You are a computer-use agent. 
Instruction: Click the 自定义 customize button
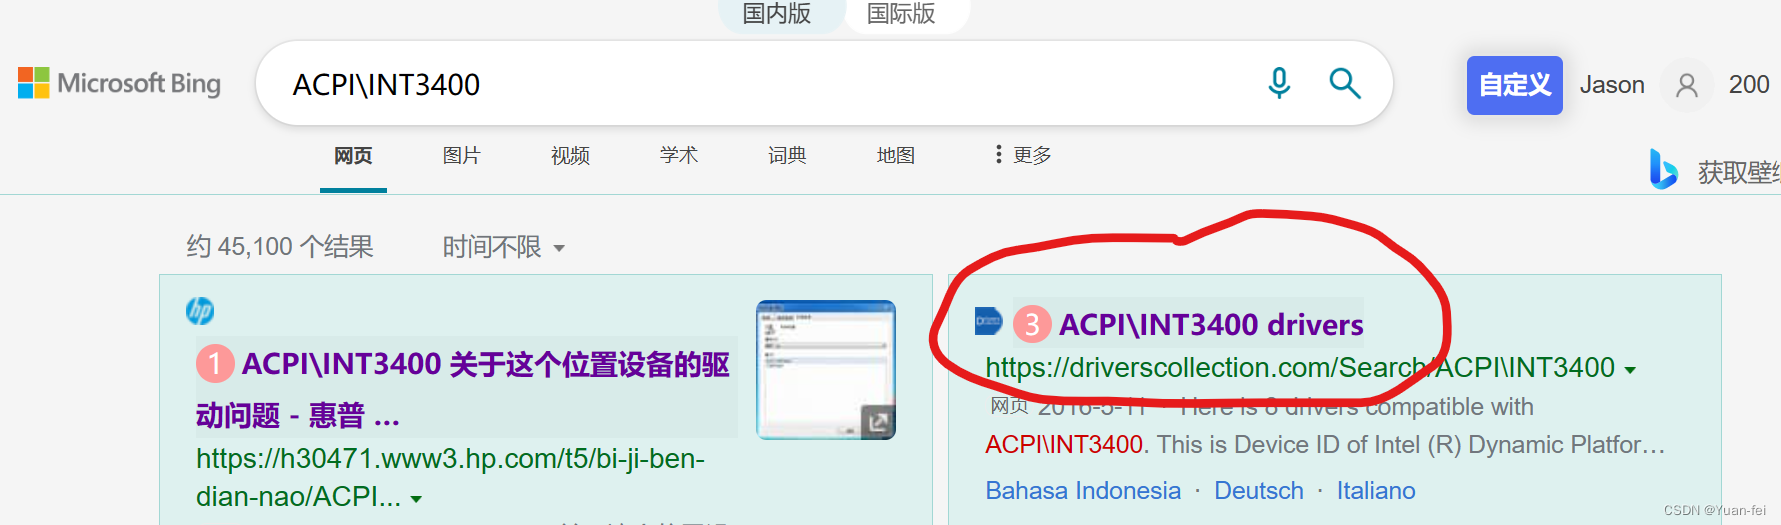click(1514, 85)
